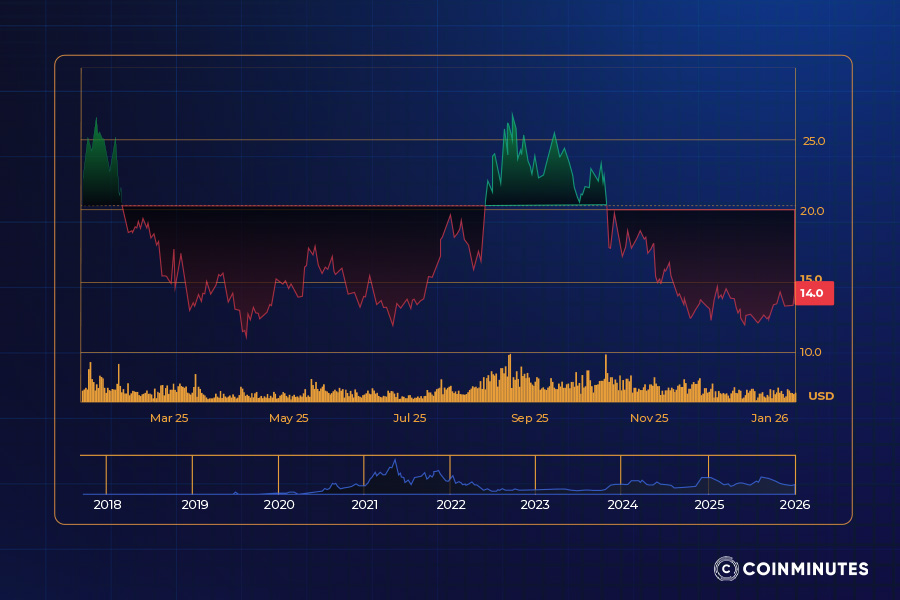Click 2026 at the navigator's right end

point(794,505)
